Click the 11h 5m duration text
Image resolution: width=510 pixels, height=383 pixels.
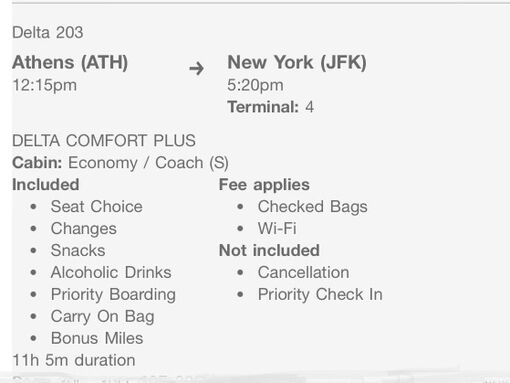74,360
